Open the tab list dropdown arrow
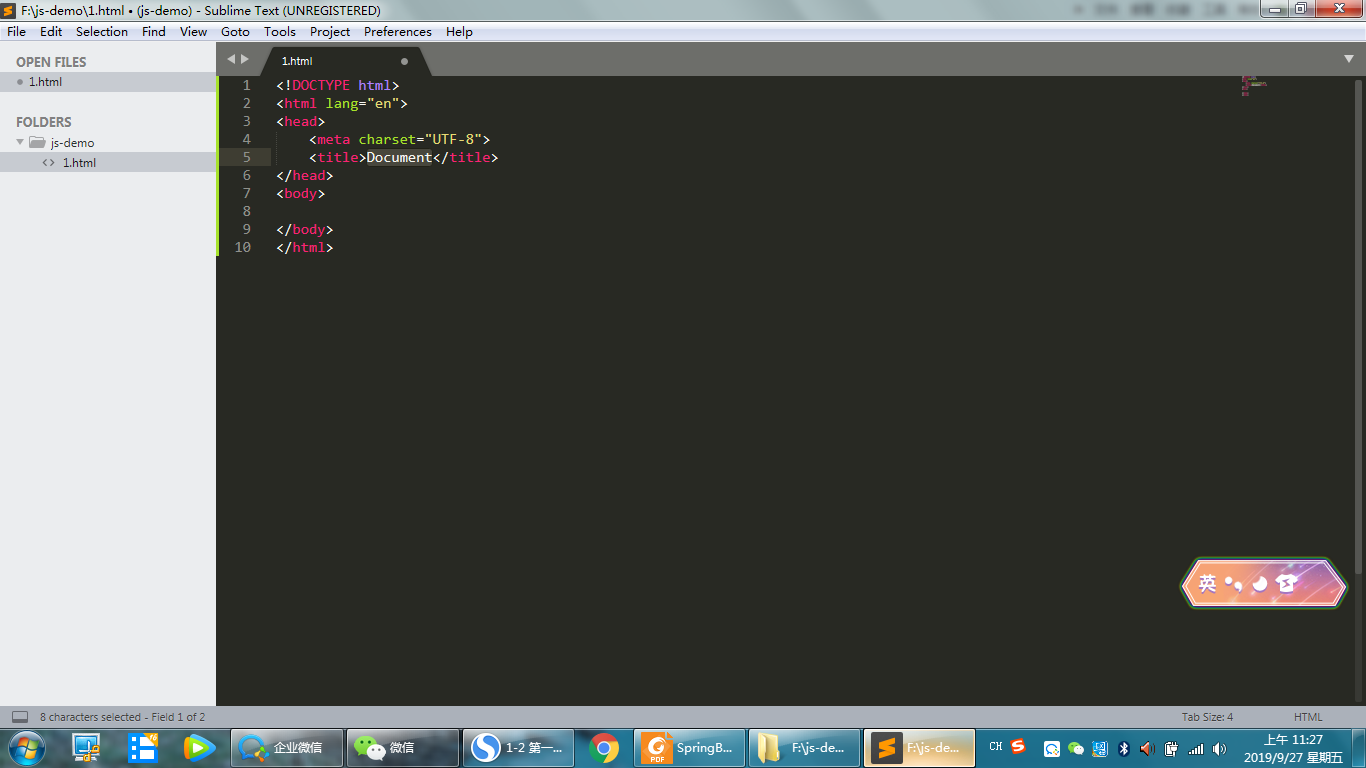Screen dimensions: 1366x768 1349,60
